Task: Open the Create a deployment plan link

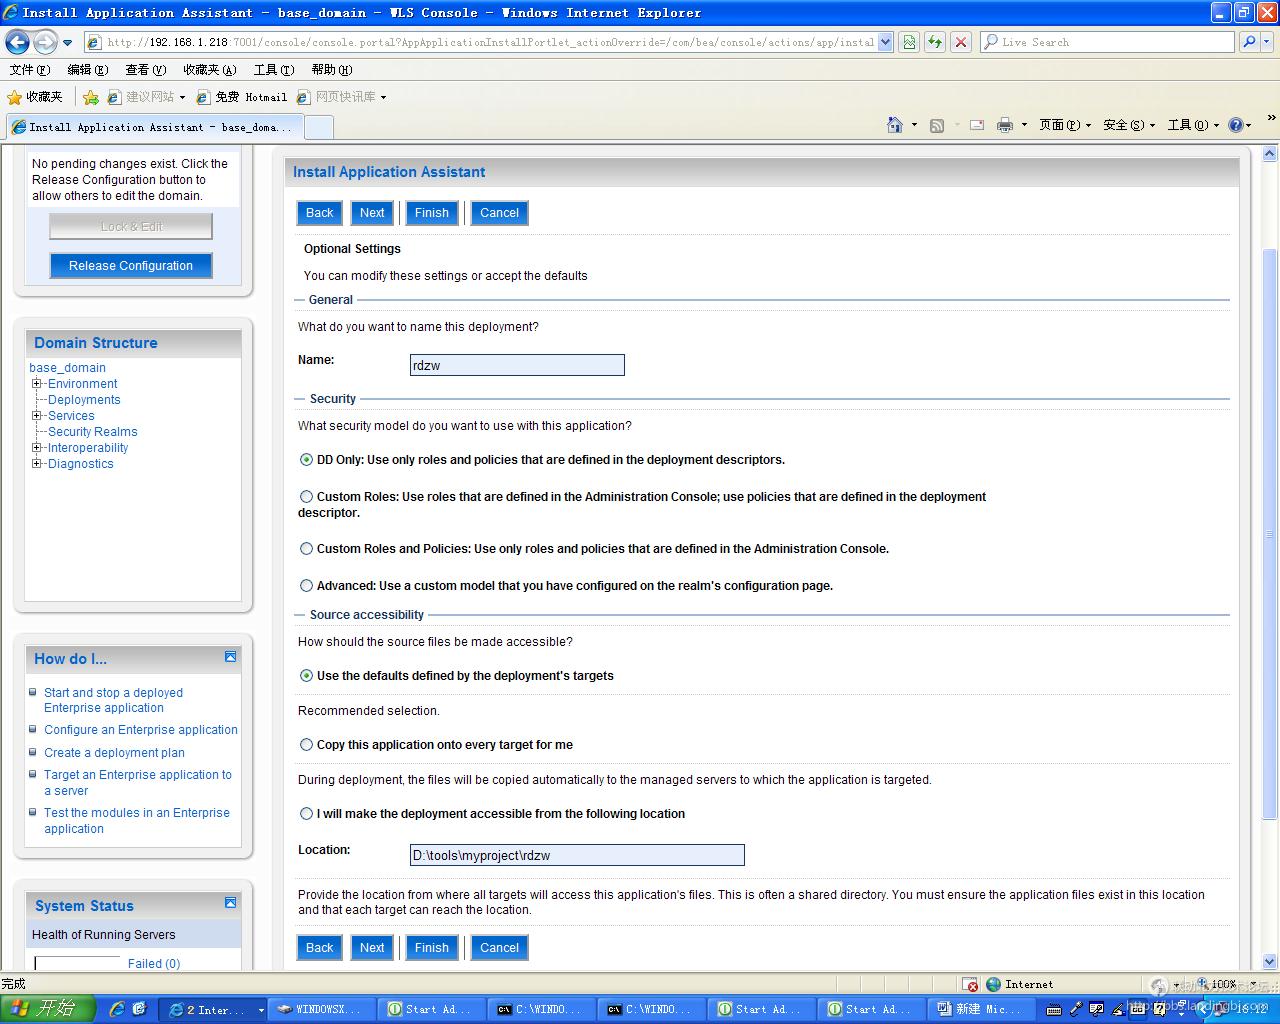Action: point(114,753)
